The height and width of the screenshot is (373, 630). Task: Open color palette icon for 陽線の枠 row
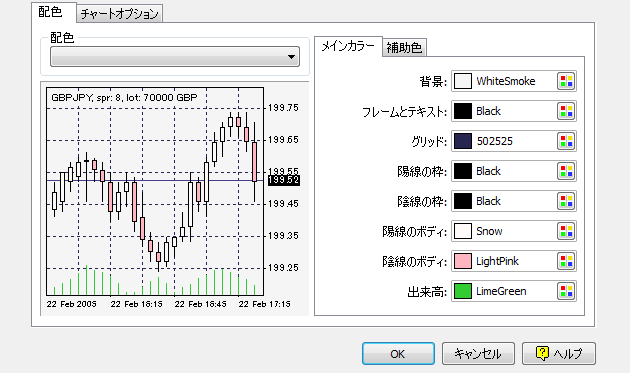coord(567,171)
